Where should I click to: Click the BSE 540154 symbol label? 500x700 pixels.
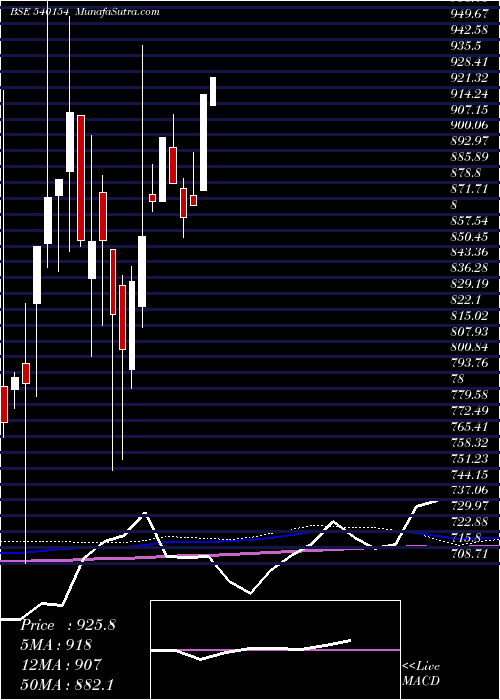click(39, 12)
